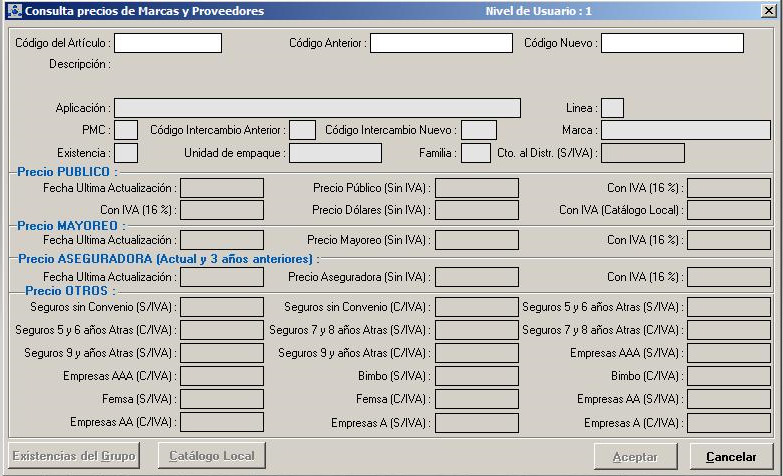Open the Catálogo Local button

[x=211, y=456]
